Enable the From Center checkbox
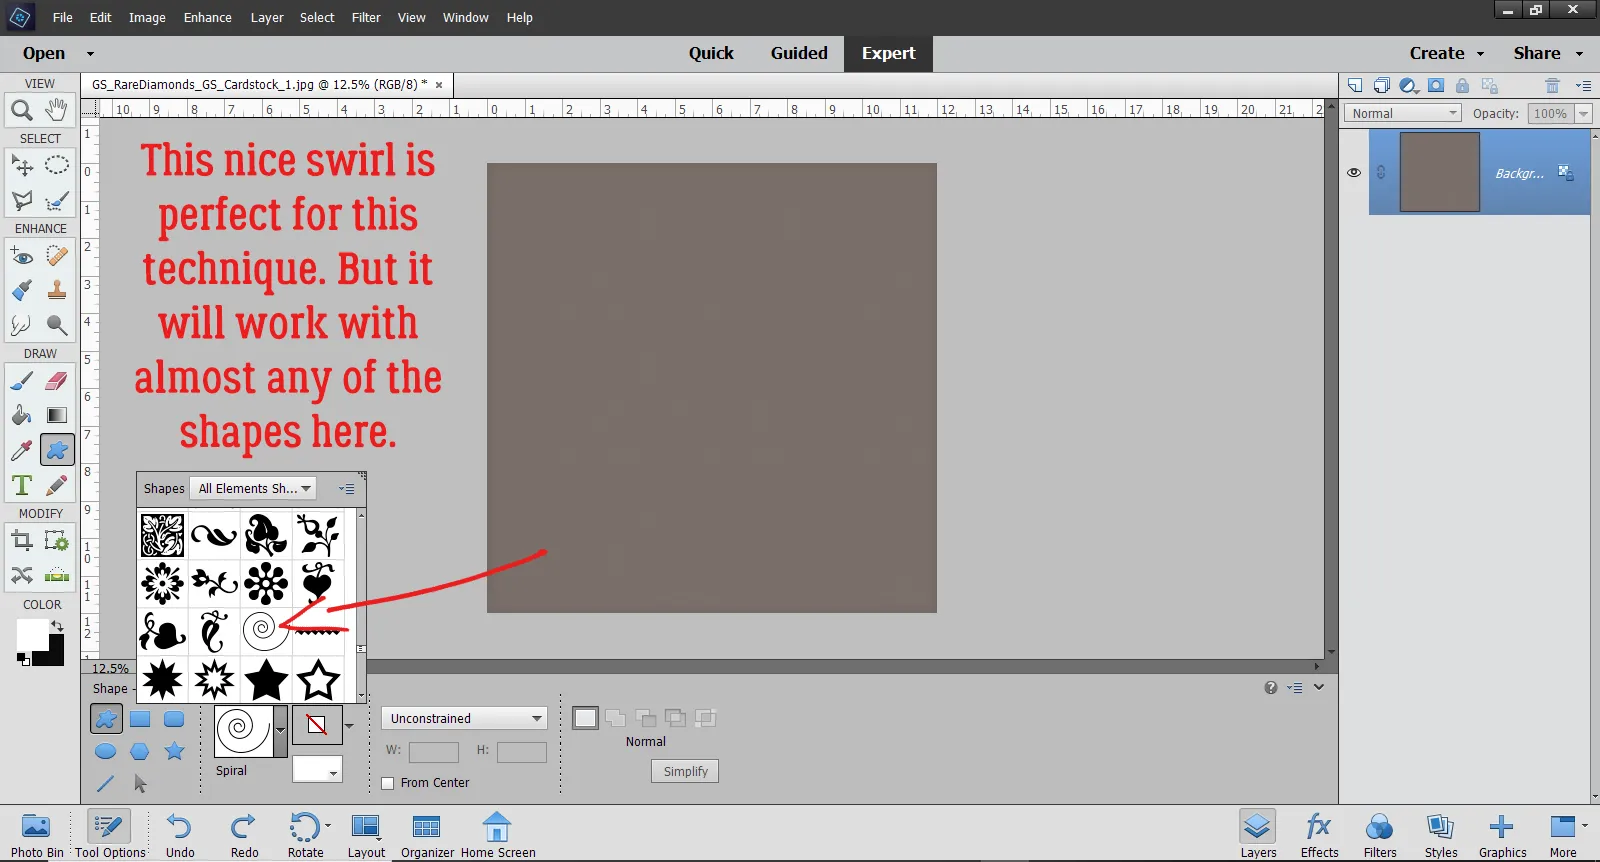1600x862 pixels. pos(388,783)
